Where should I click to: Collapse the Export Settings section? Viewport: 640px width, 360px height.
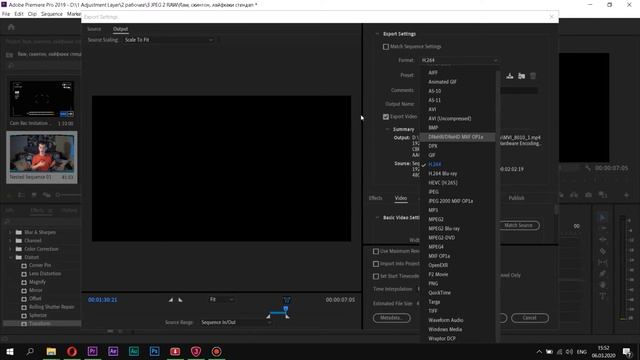[377, 34]
